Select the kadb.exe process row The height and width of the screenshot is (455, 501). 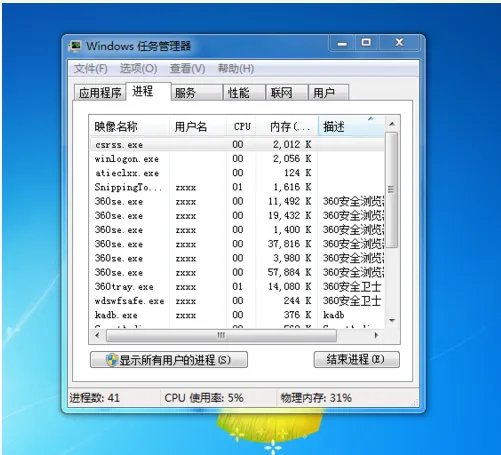tap(237, 315)
